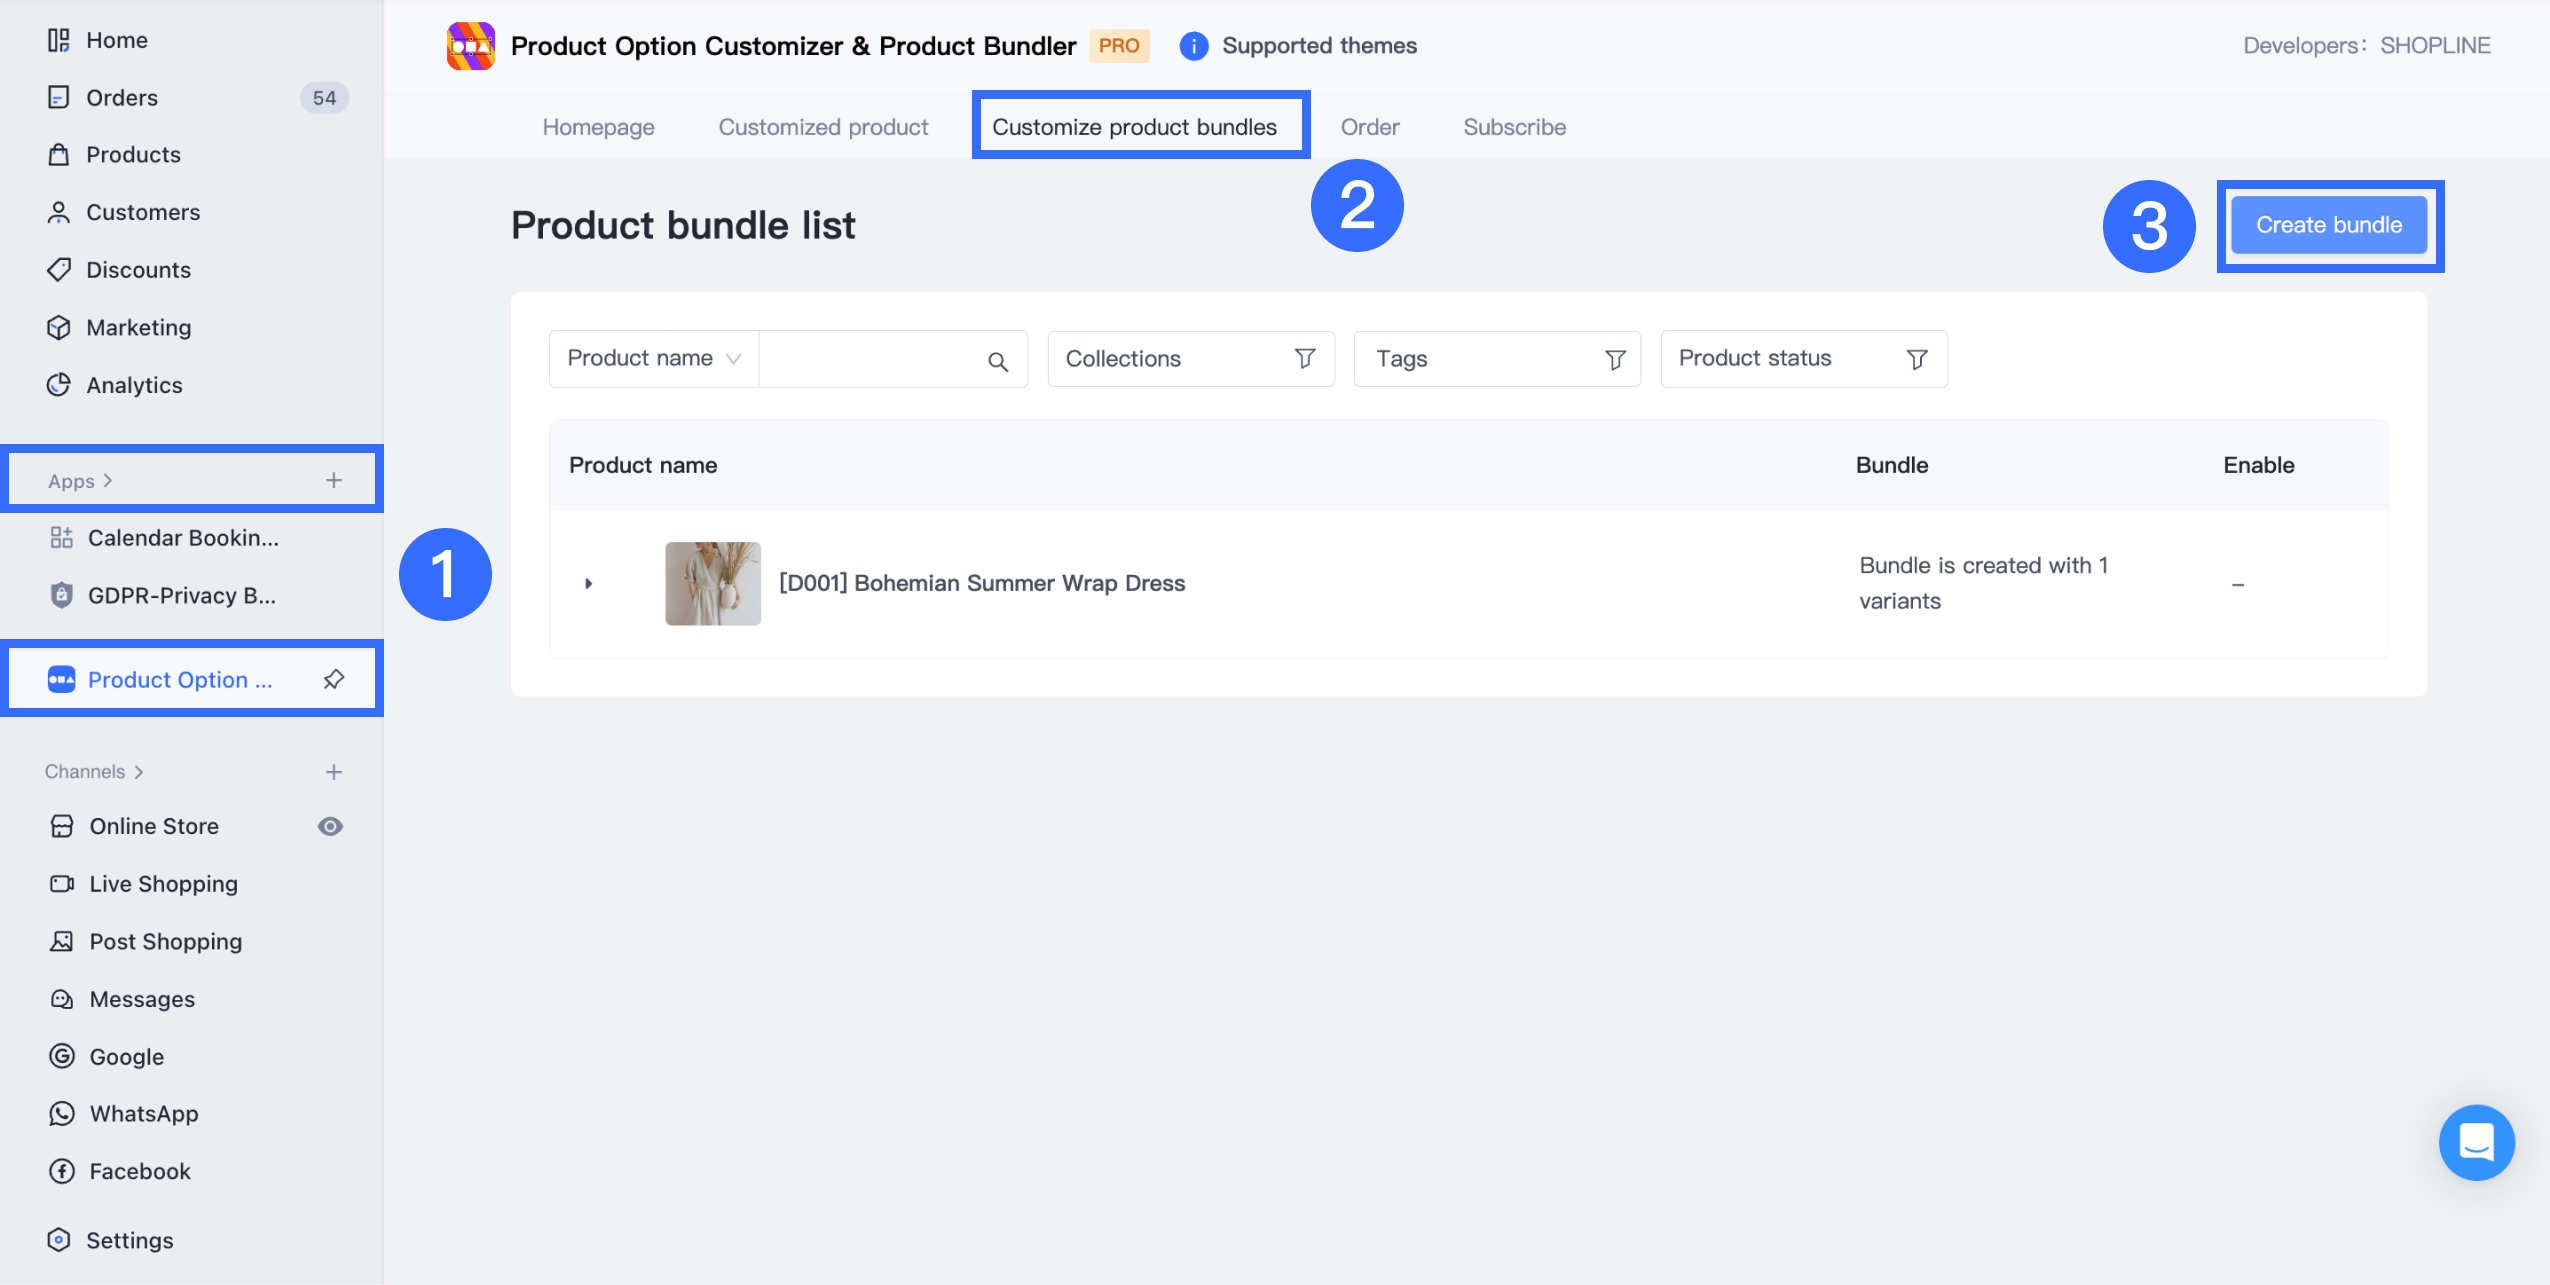Click the Orders count badge 54

[324, 98]
